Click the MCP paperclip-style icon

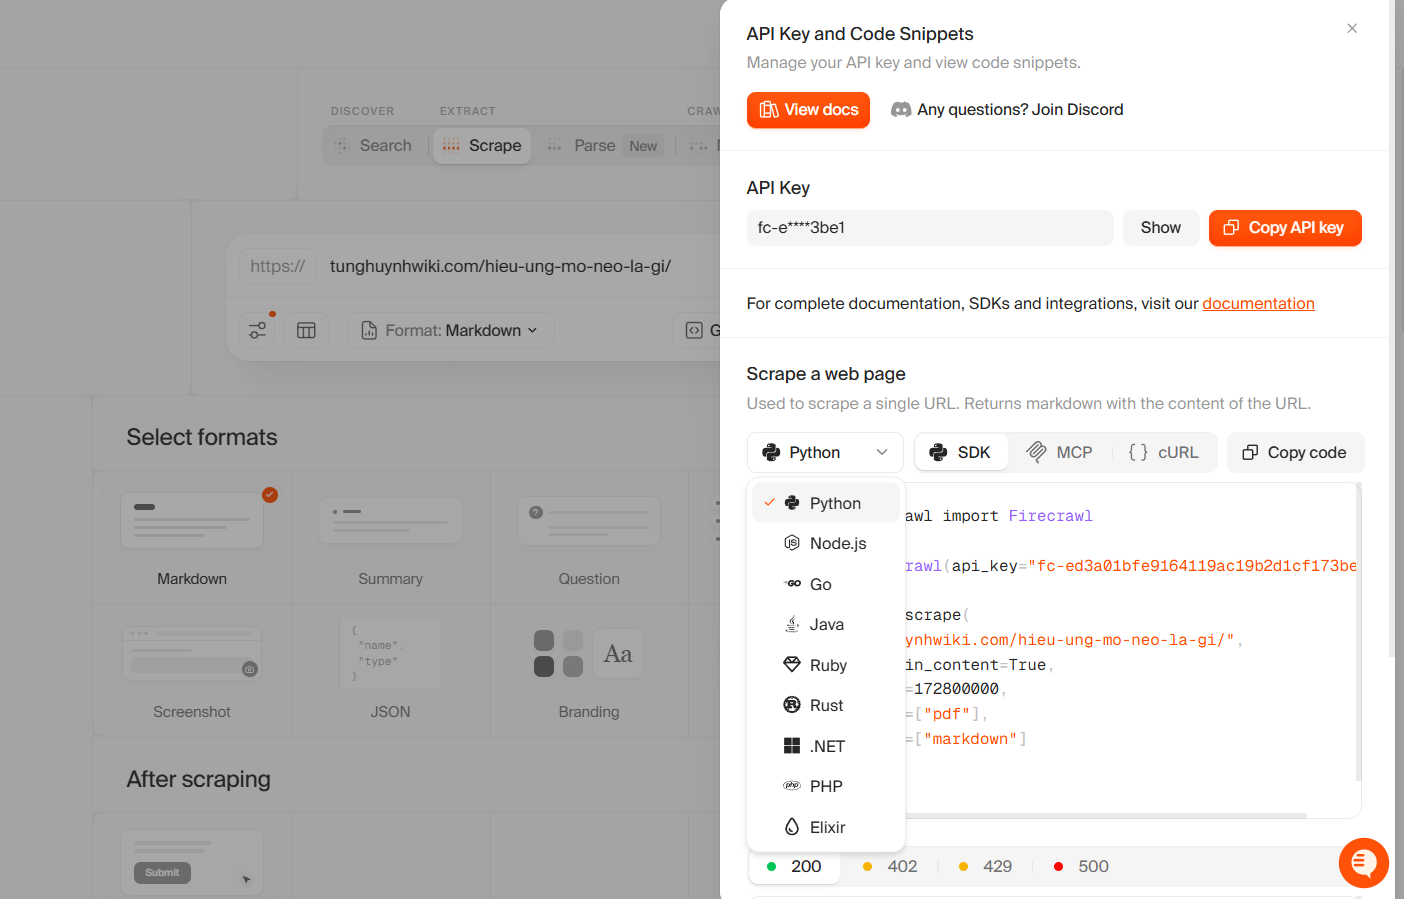click(1036, 452)
